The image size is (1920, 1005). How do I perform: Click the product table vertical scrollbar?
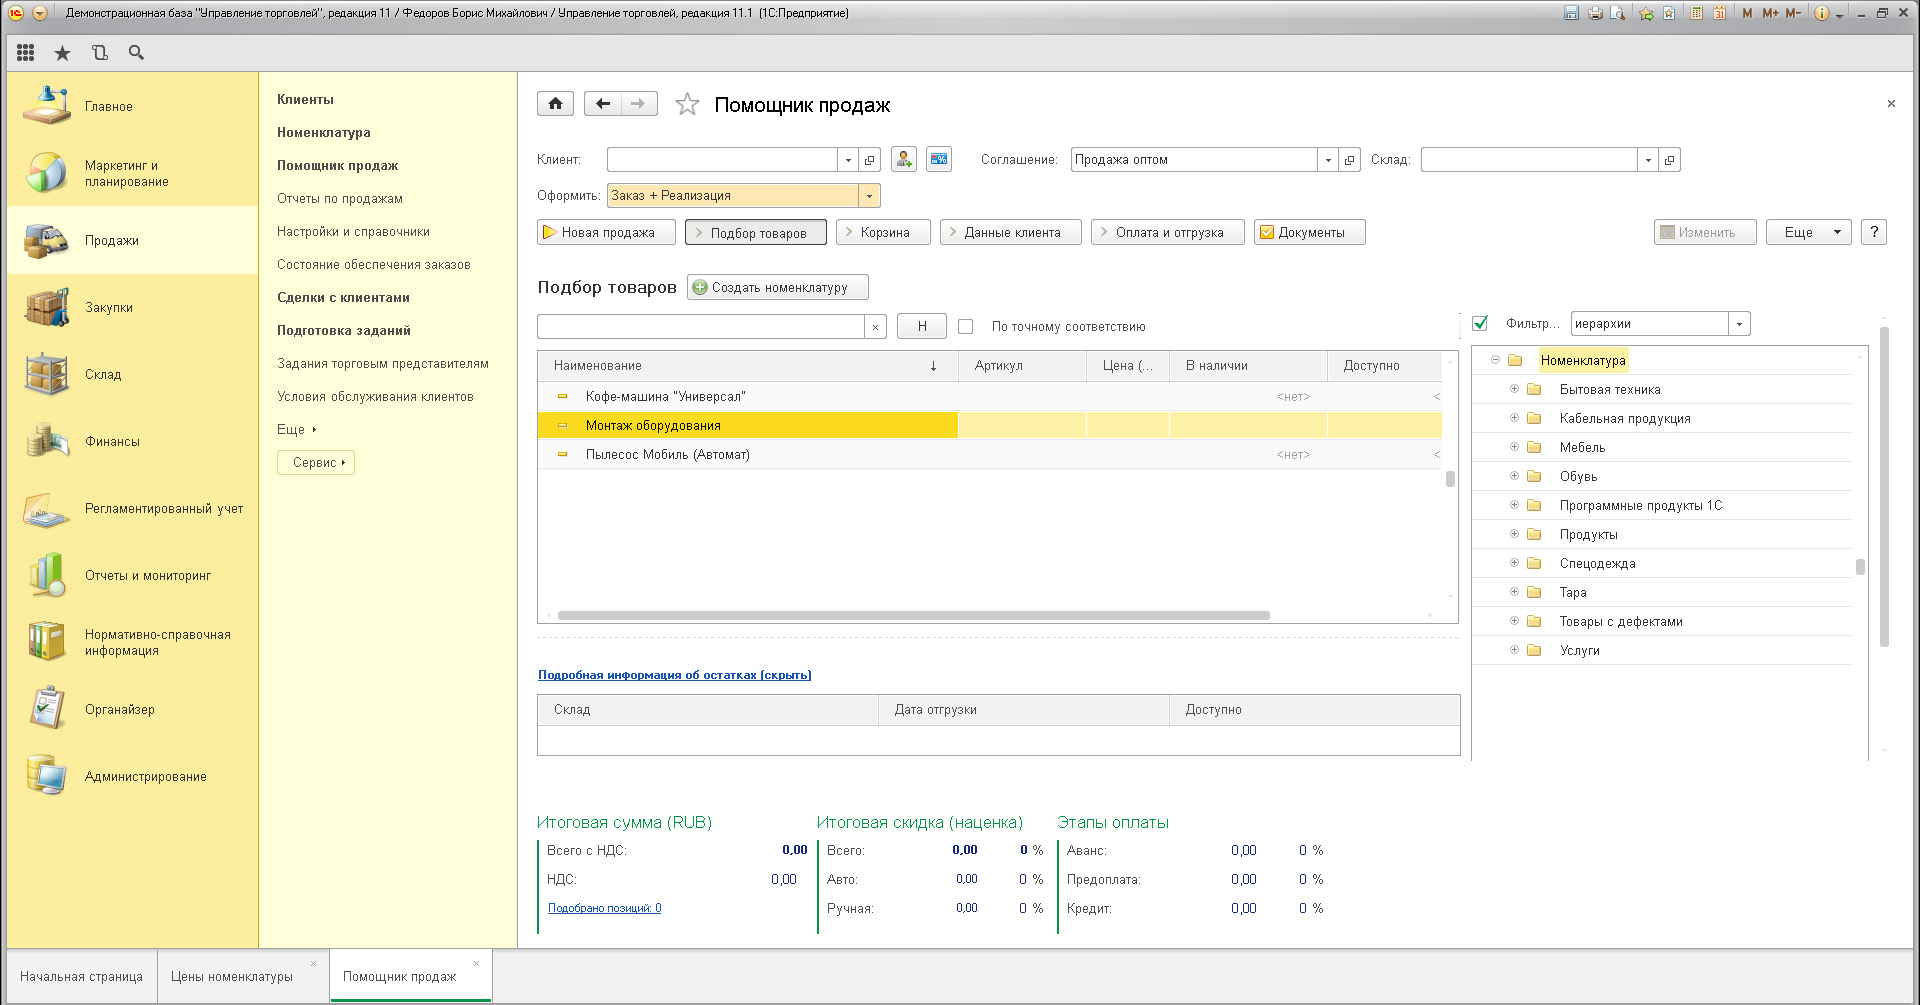coord(1450,479)
